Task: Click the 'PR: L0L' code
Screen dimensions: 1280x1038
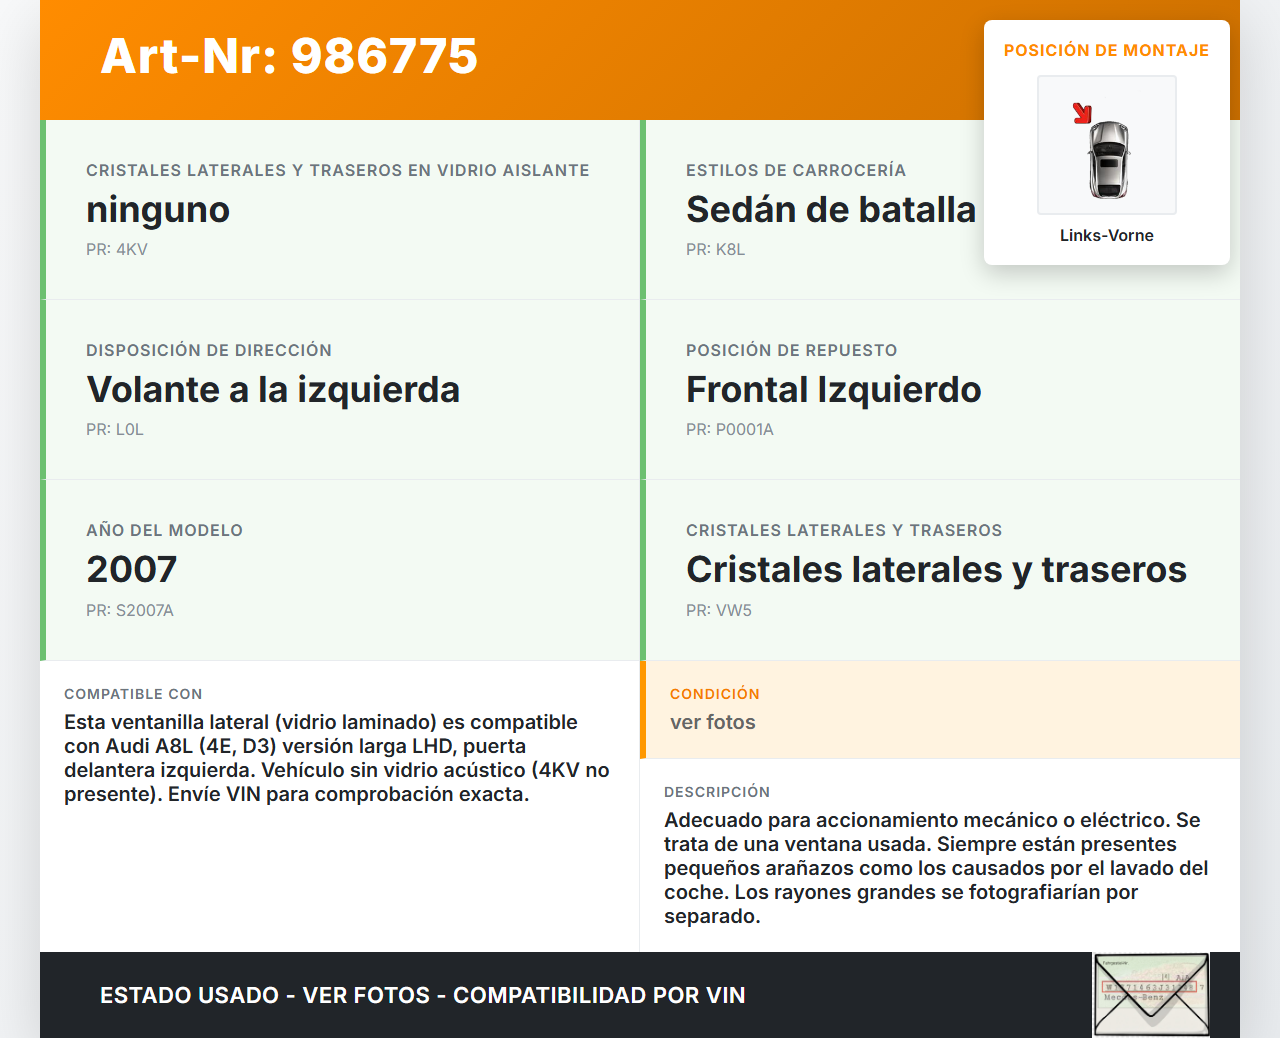Action: (x=115, y=429)
